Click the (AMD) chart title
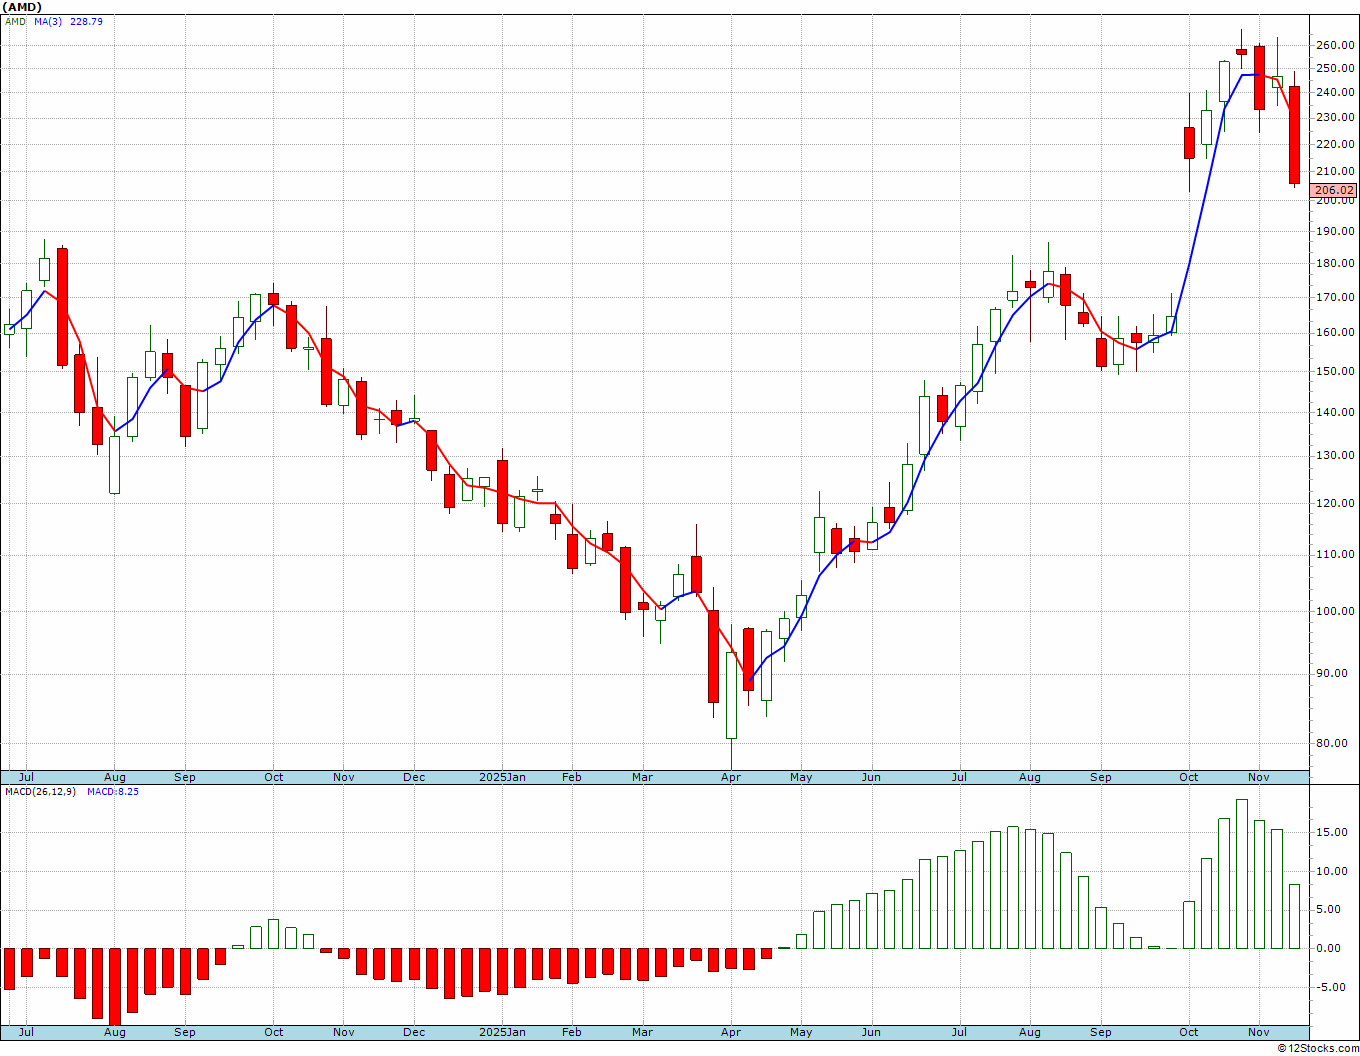This screenshot has width=1360, height=1056. [x=21, y=7]
